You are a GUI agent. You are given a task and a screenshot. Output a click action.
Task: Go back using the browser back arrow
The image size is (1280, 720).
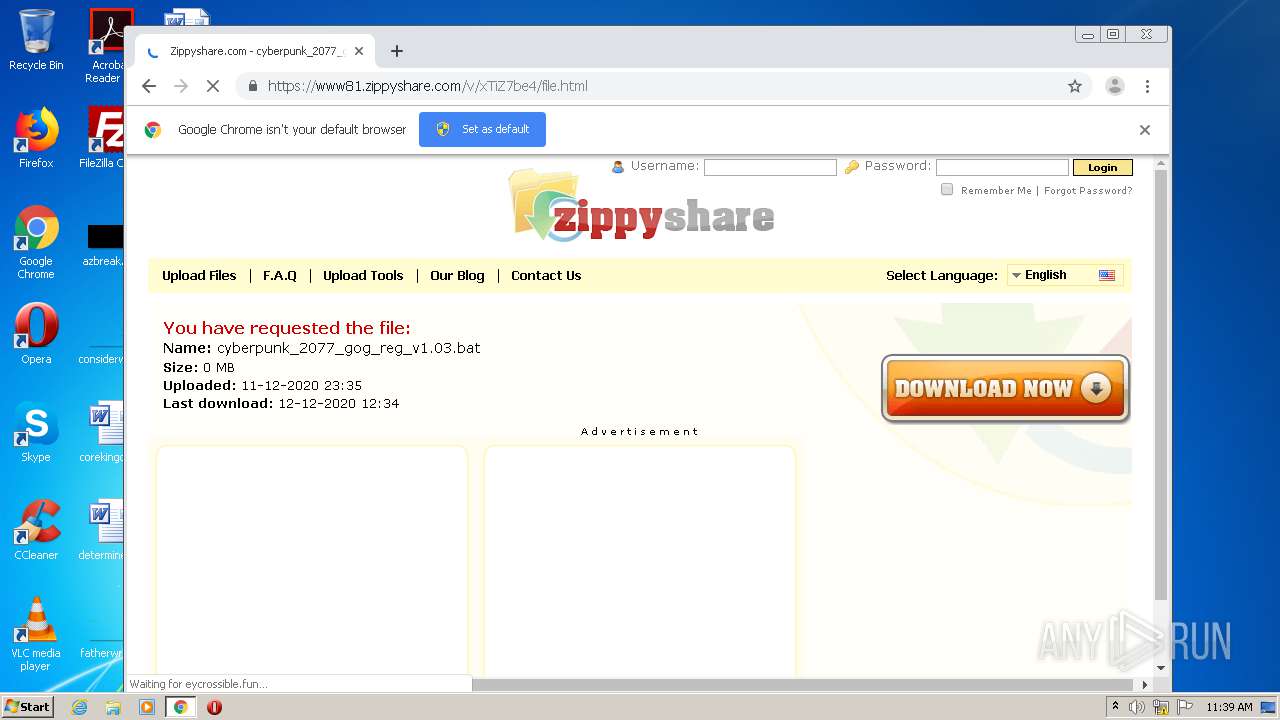tap(149, 86)
